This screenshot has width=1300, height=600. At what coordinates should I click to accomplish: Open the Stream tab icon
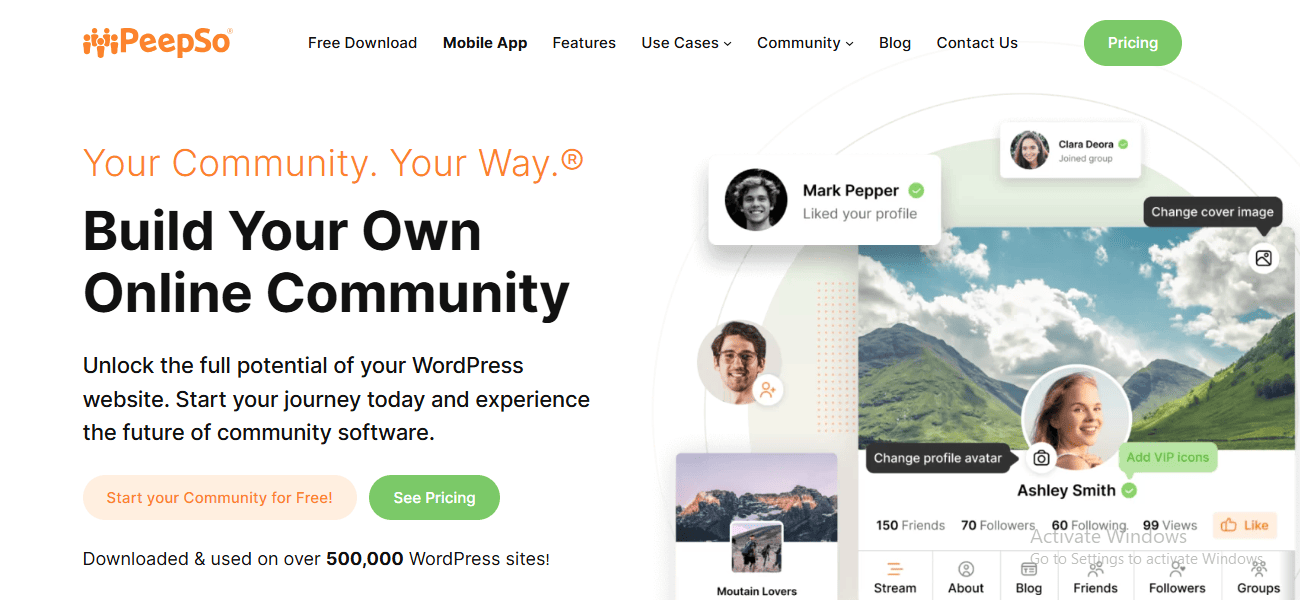895,569
